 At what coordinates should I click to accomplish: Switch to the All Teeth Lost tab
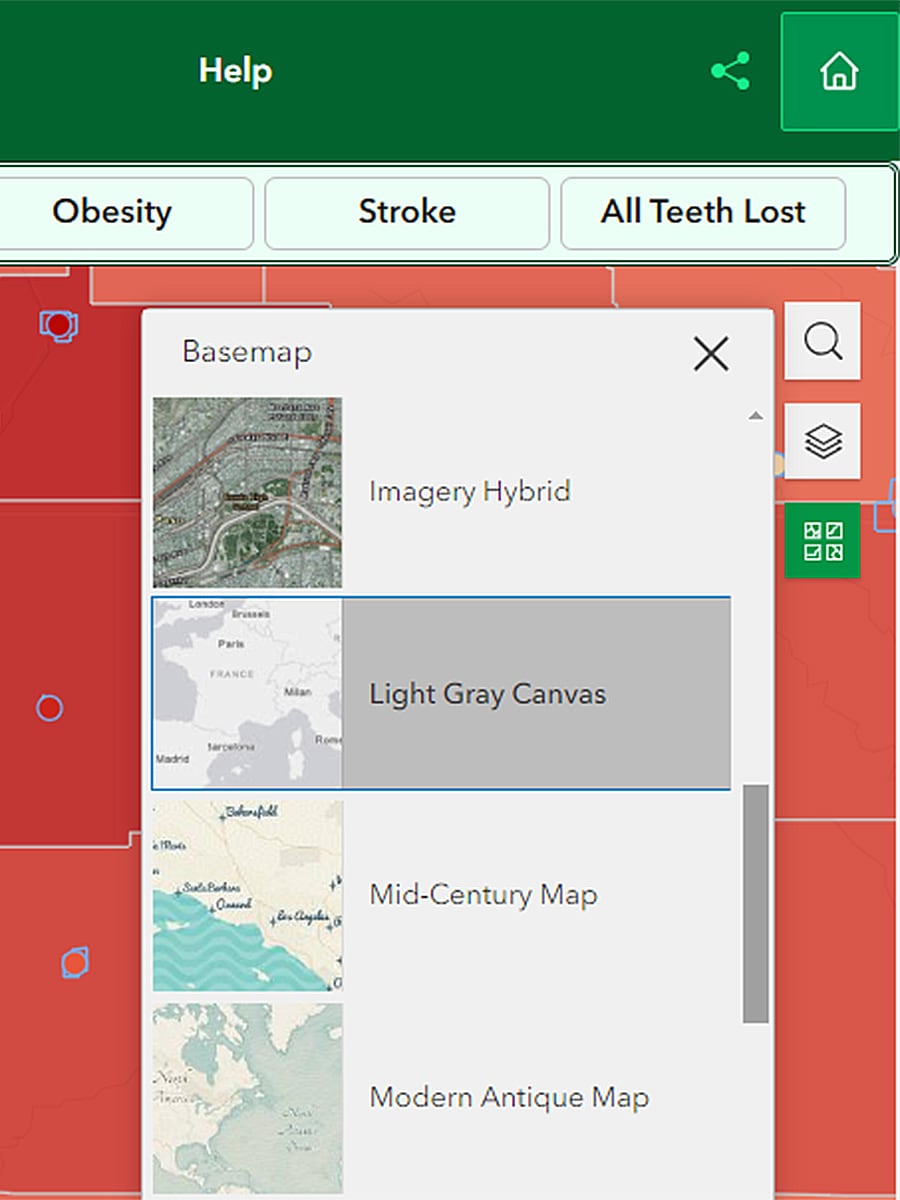tap(702, 212)
